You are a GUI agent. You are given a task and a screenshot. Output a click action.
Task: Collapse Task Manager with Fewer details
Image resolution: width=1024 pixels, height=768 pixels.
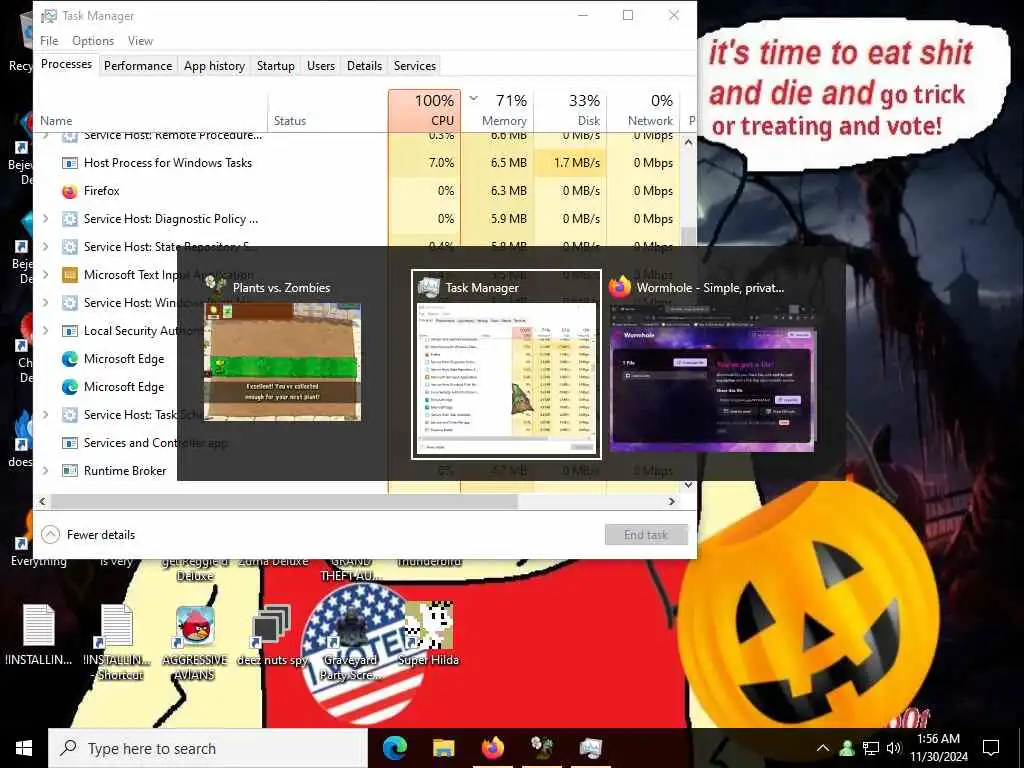tap(88, 535)
